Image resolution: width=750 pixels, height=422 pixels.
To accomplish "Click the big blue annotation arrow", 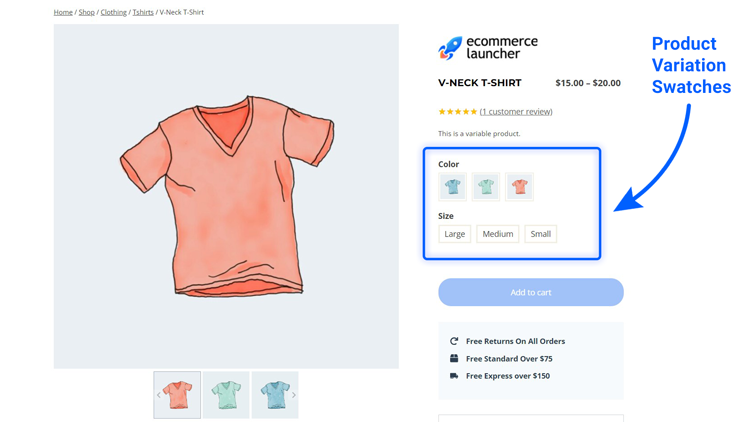I will [654, 158].
